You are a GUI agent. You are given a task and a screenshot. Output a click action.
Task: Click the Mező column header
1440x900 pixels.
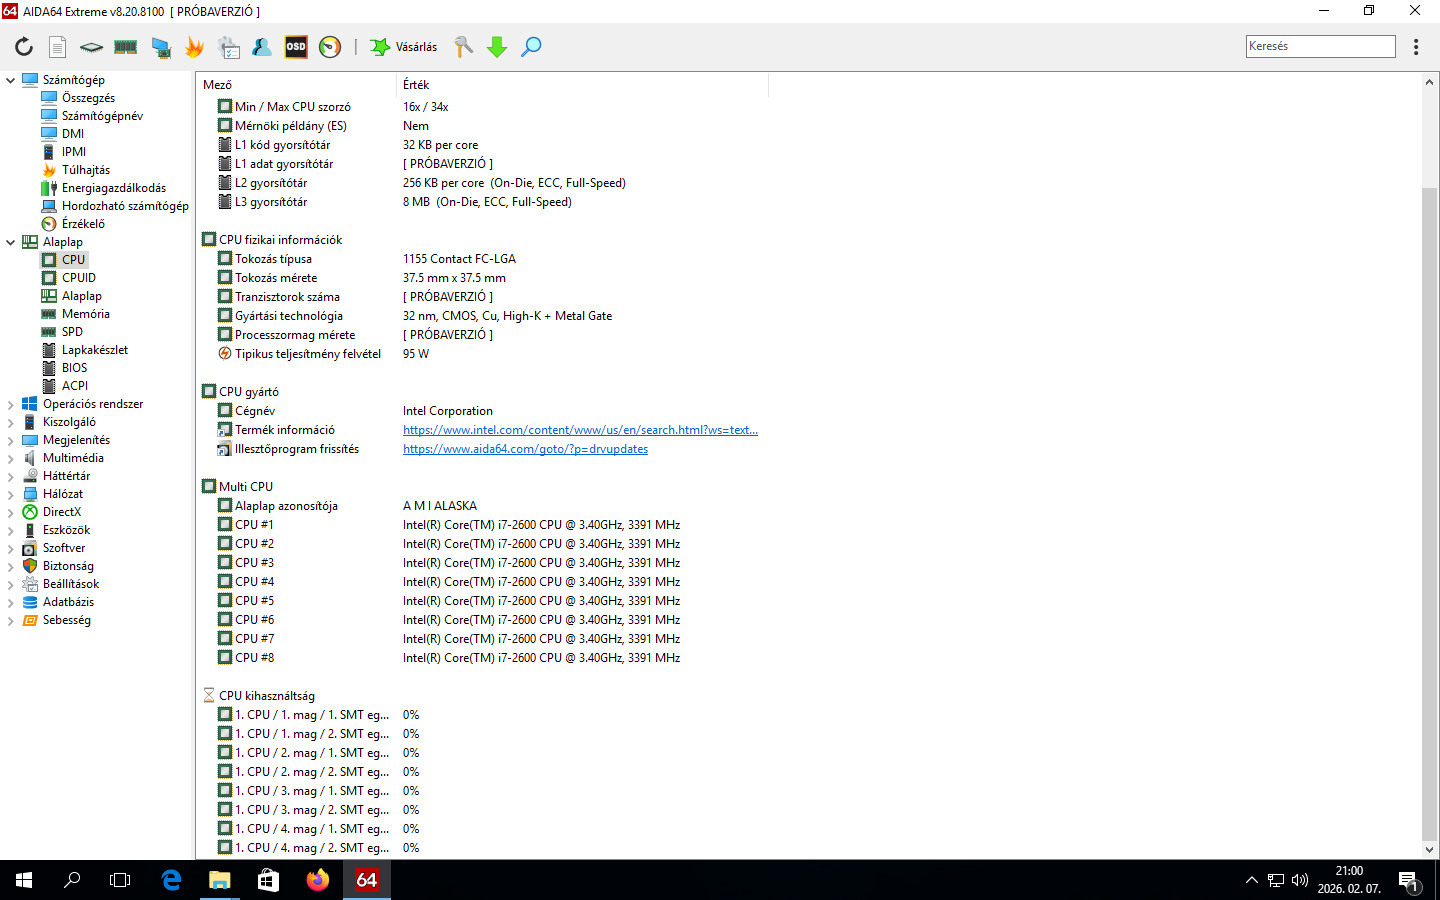coord(298,85)
